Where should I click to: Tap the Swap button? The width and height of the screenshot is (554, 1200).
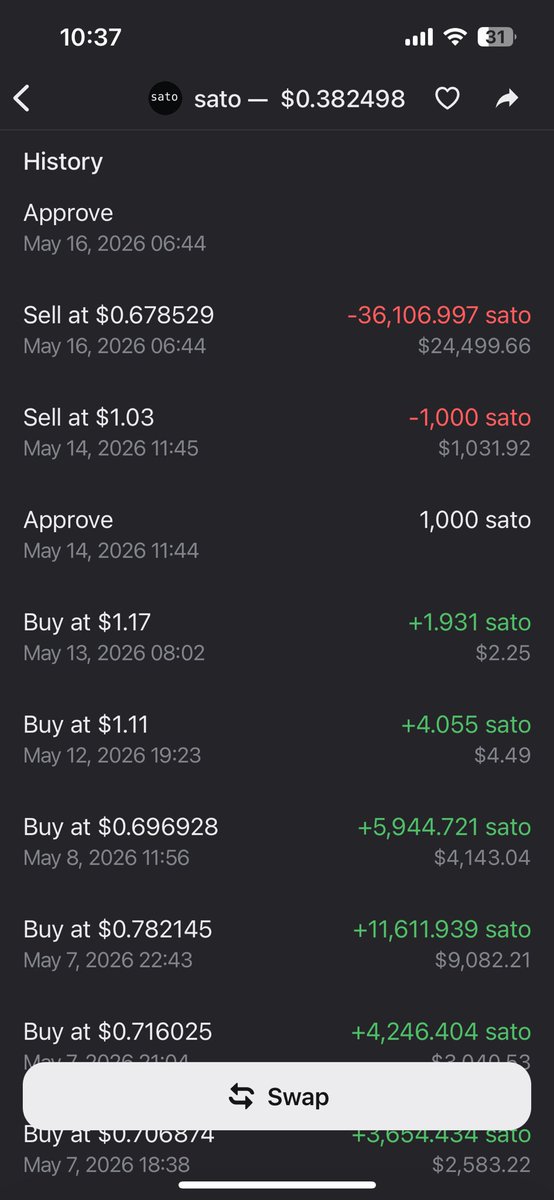[277, 1097]
